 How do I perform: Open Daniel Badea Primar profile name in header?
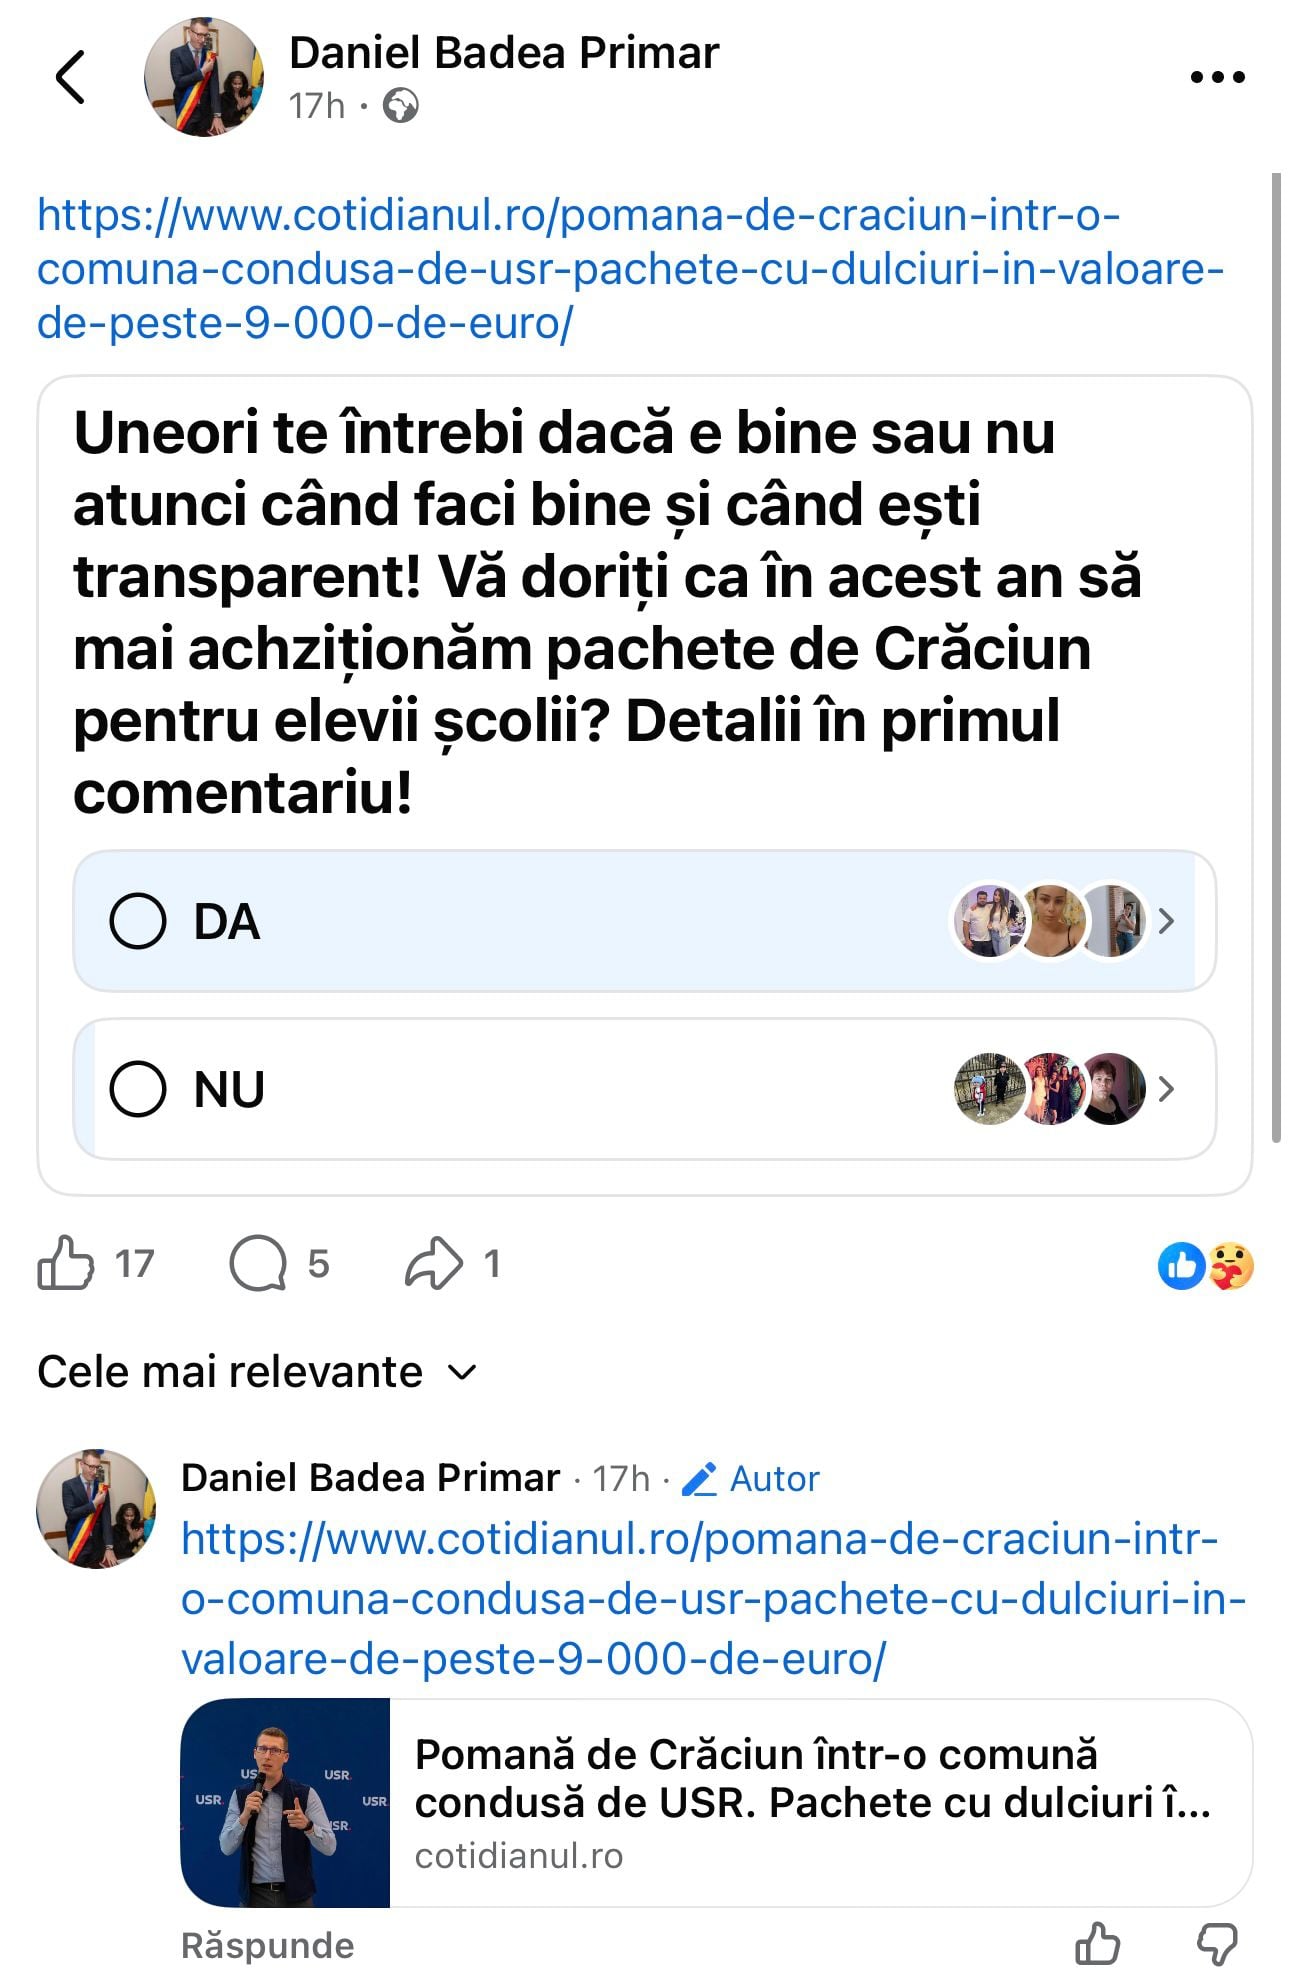[x=504, y=53]
